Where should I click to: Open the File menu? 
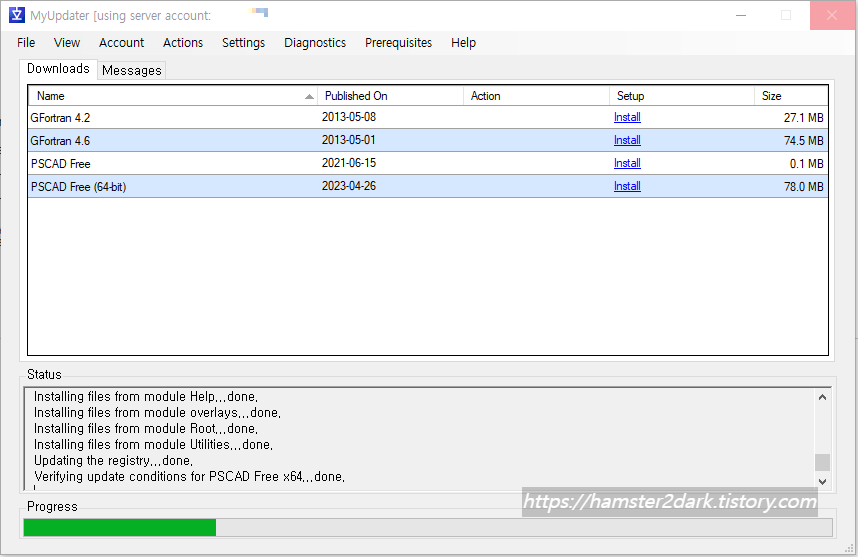pos(26,43)
